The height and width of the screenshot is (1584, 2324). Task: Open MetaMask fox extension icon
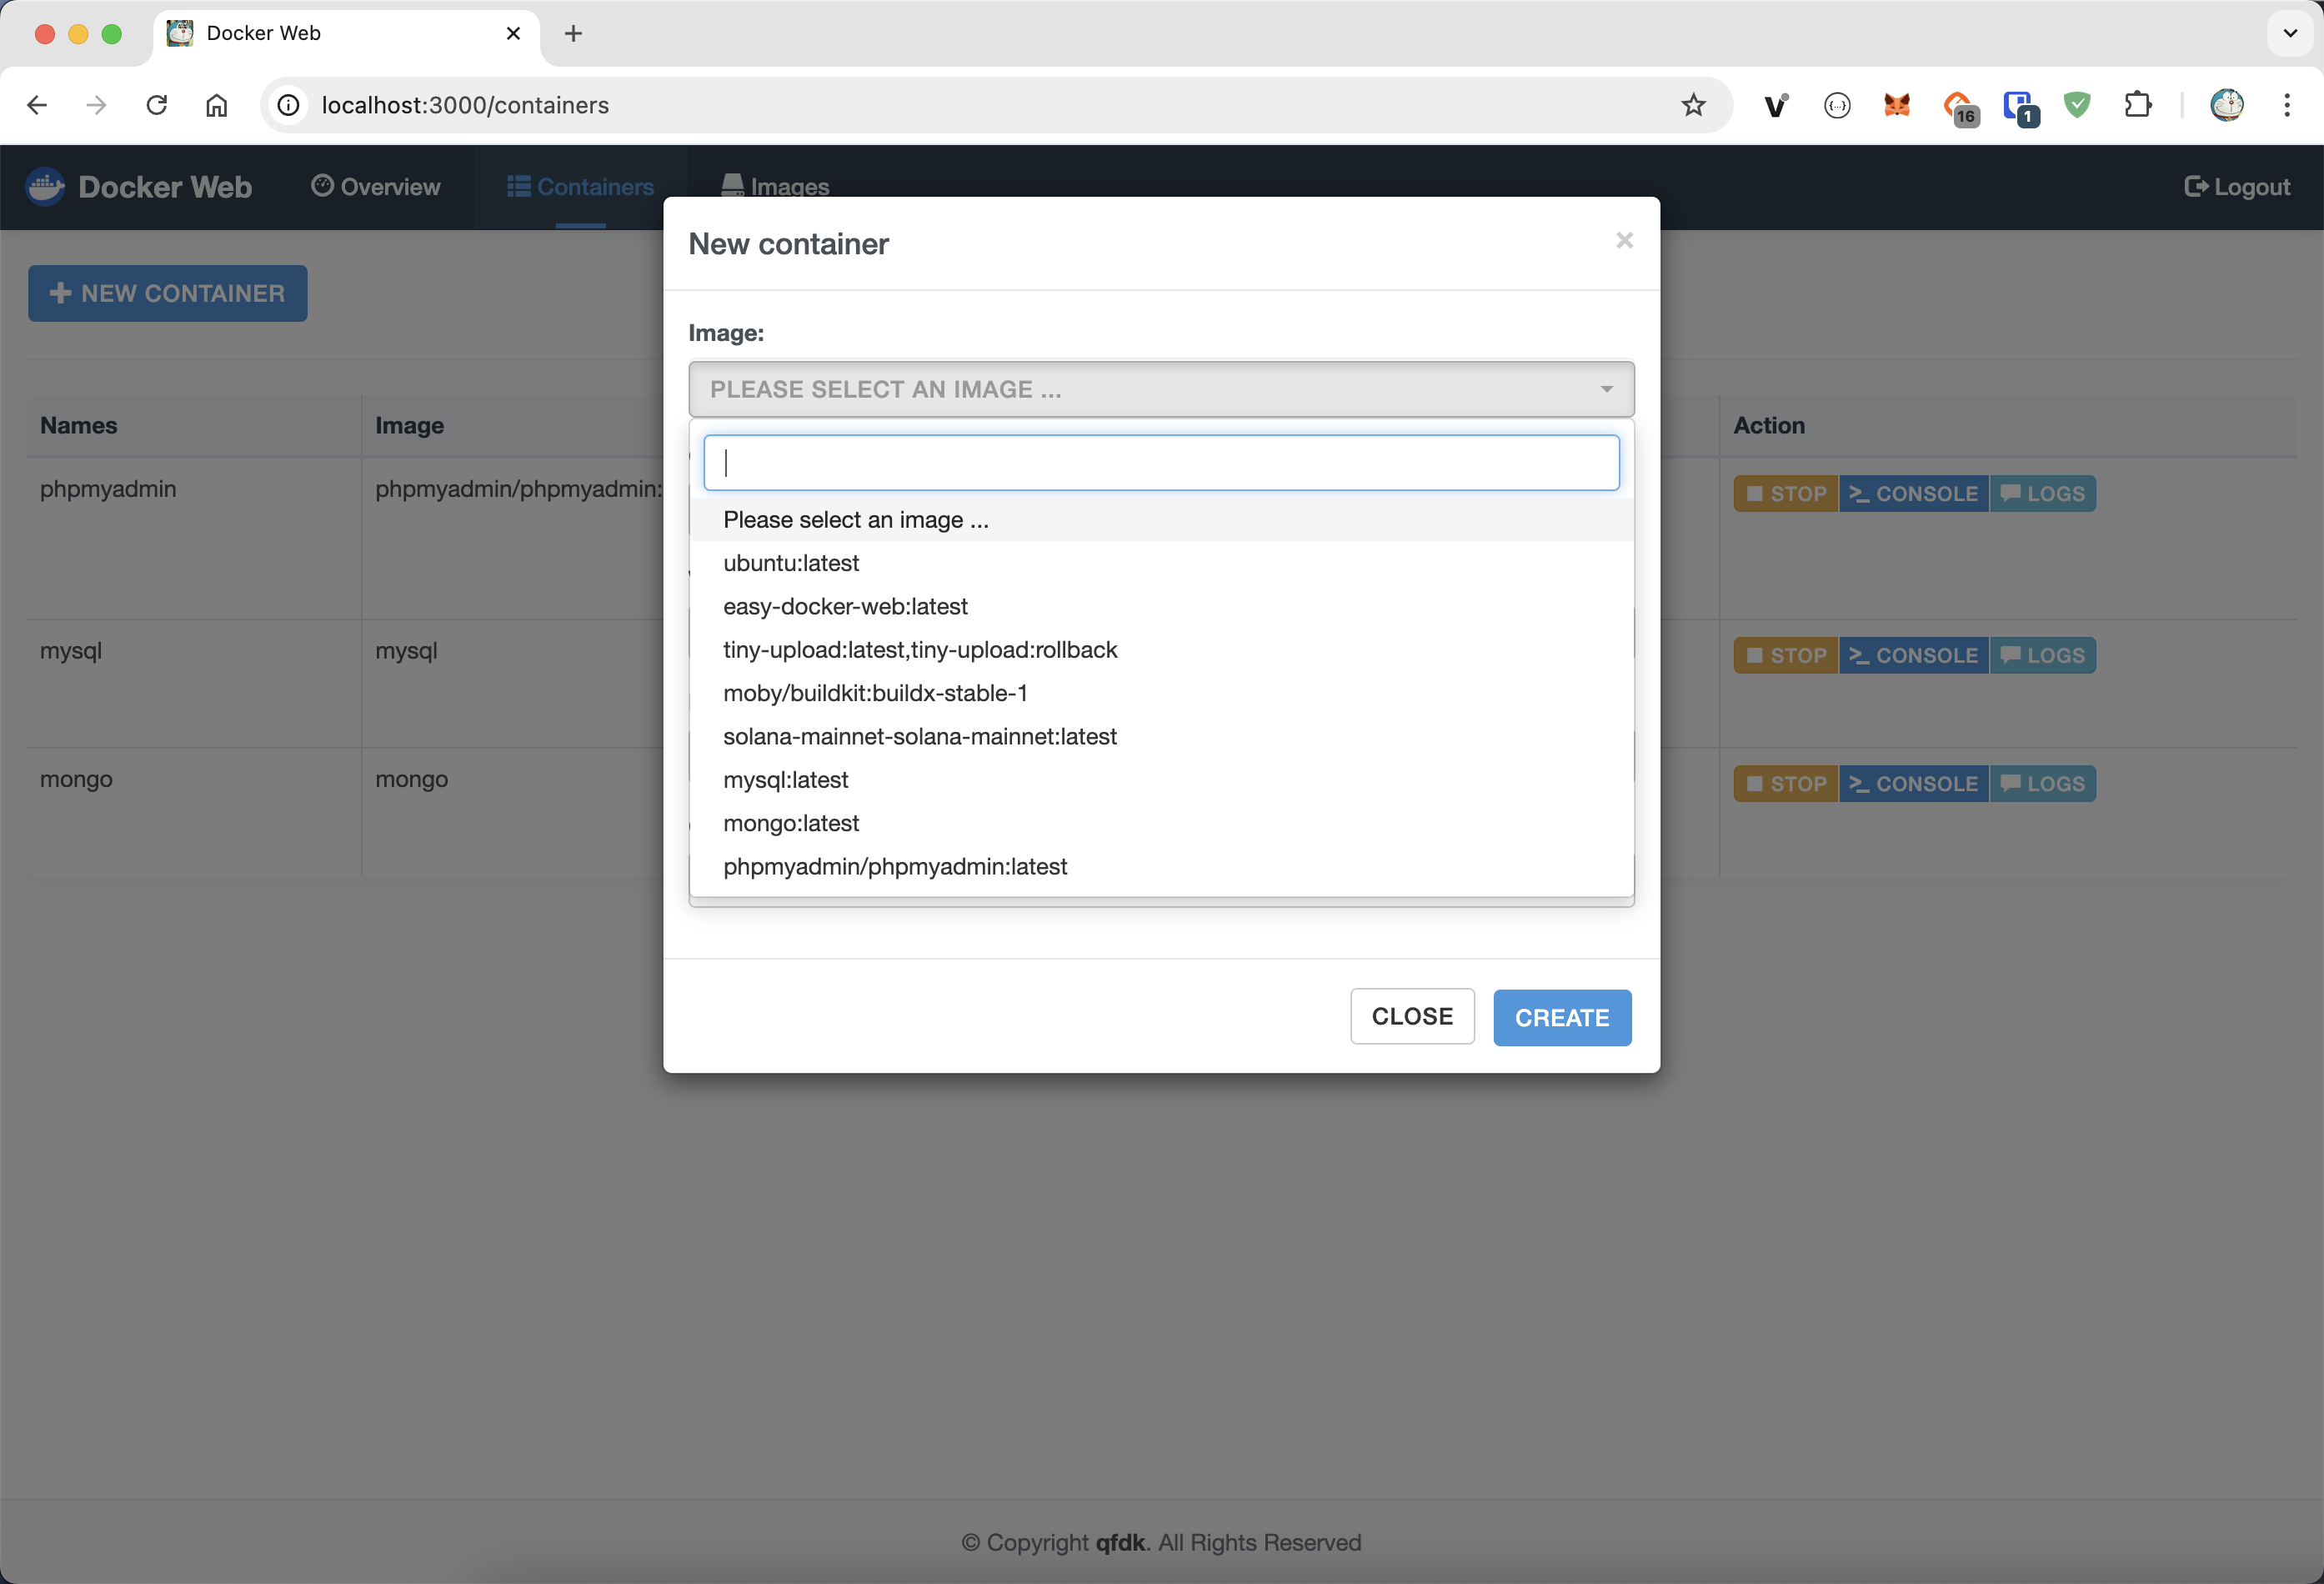(1896, 105)
